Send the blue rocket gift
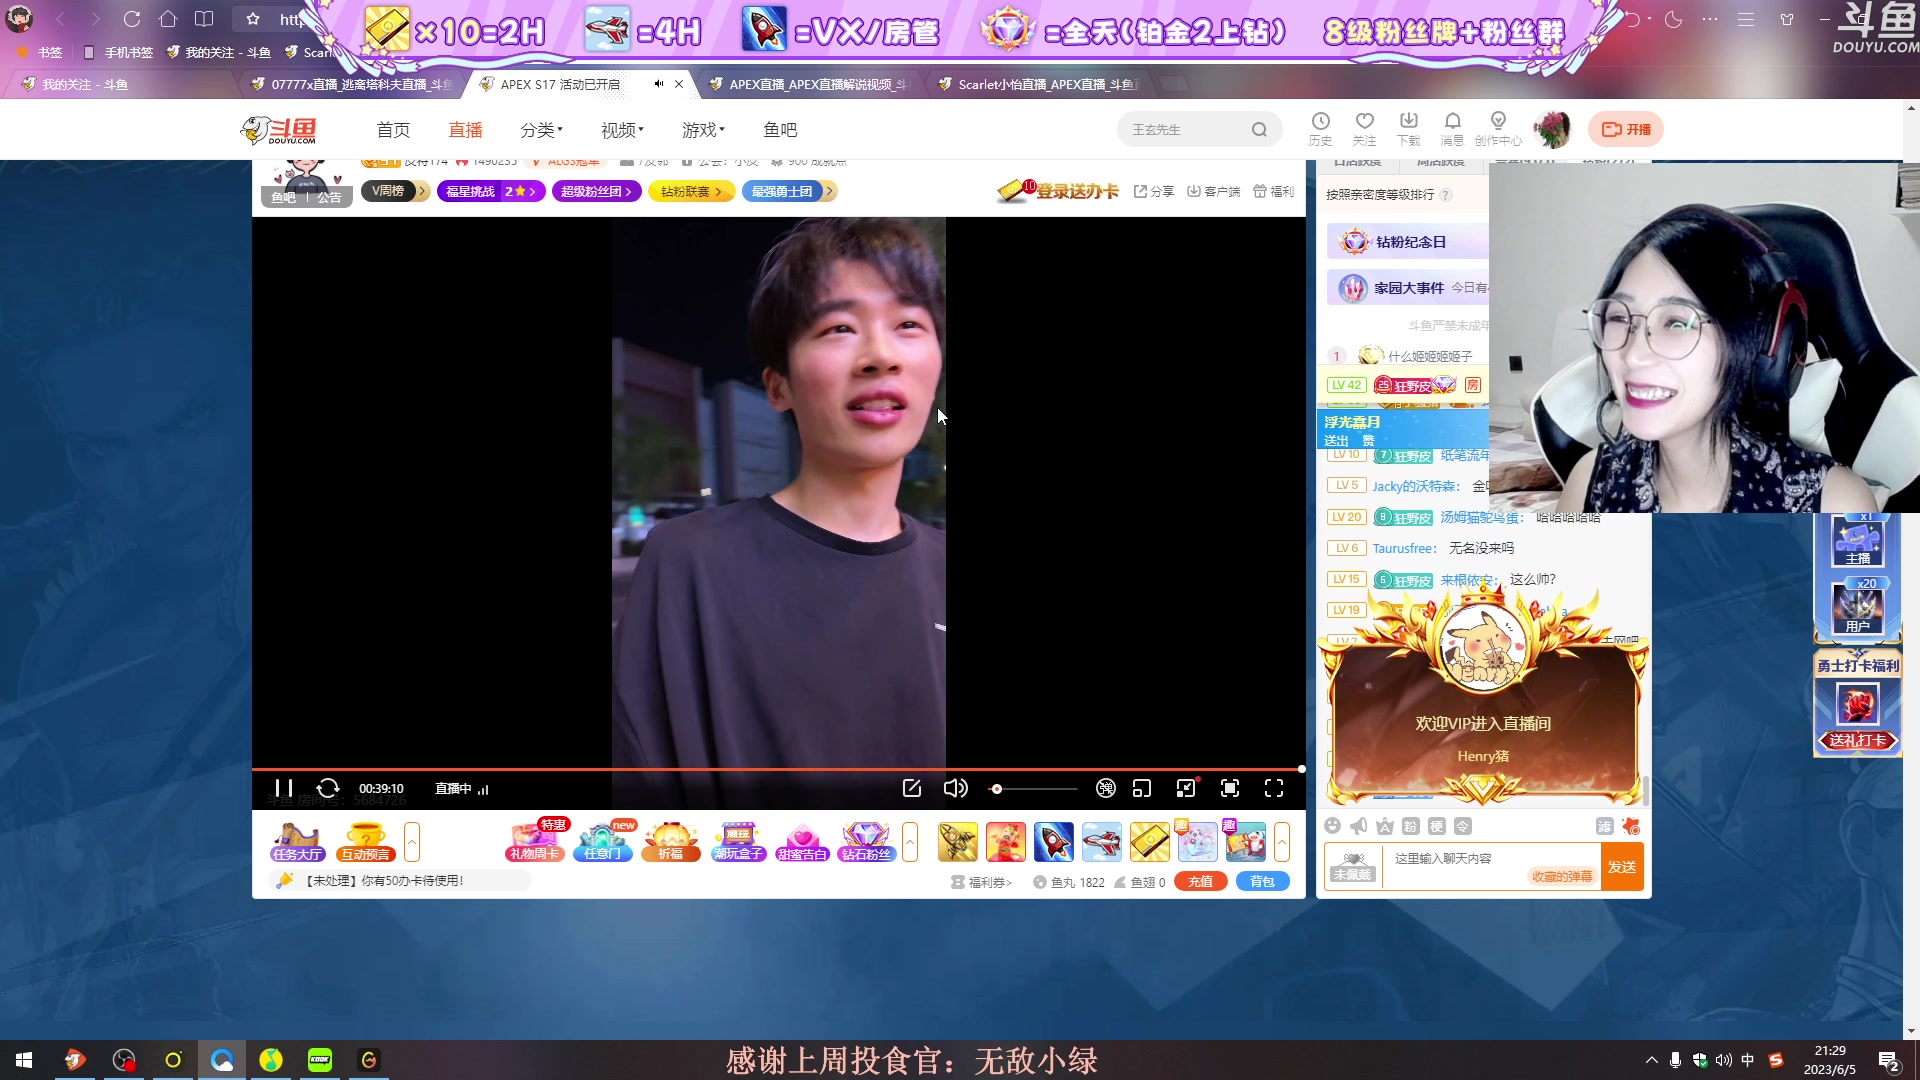The width and height of the screenshot is (1920, 1080). pos(1053,842)
